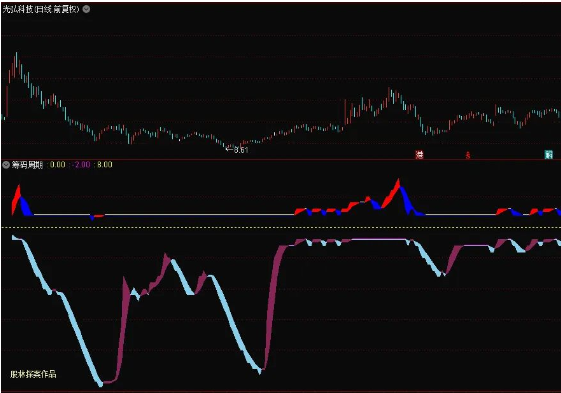Select the purple -2.00 indicator value

pos(81,165)
